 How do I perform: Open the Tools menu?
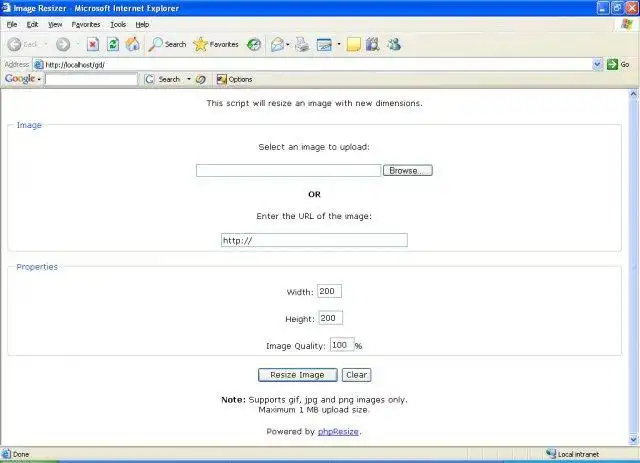(x=118, y=24)
